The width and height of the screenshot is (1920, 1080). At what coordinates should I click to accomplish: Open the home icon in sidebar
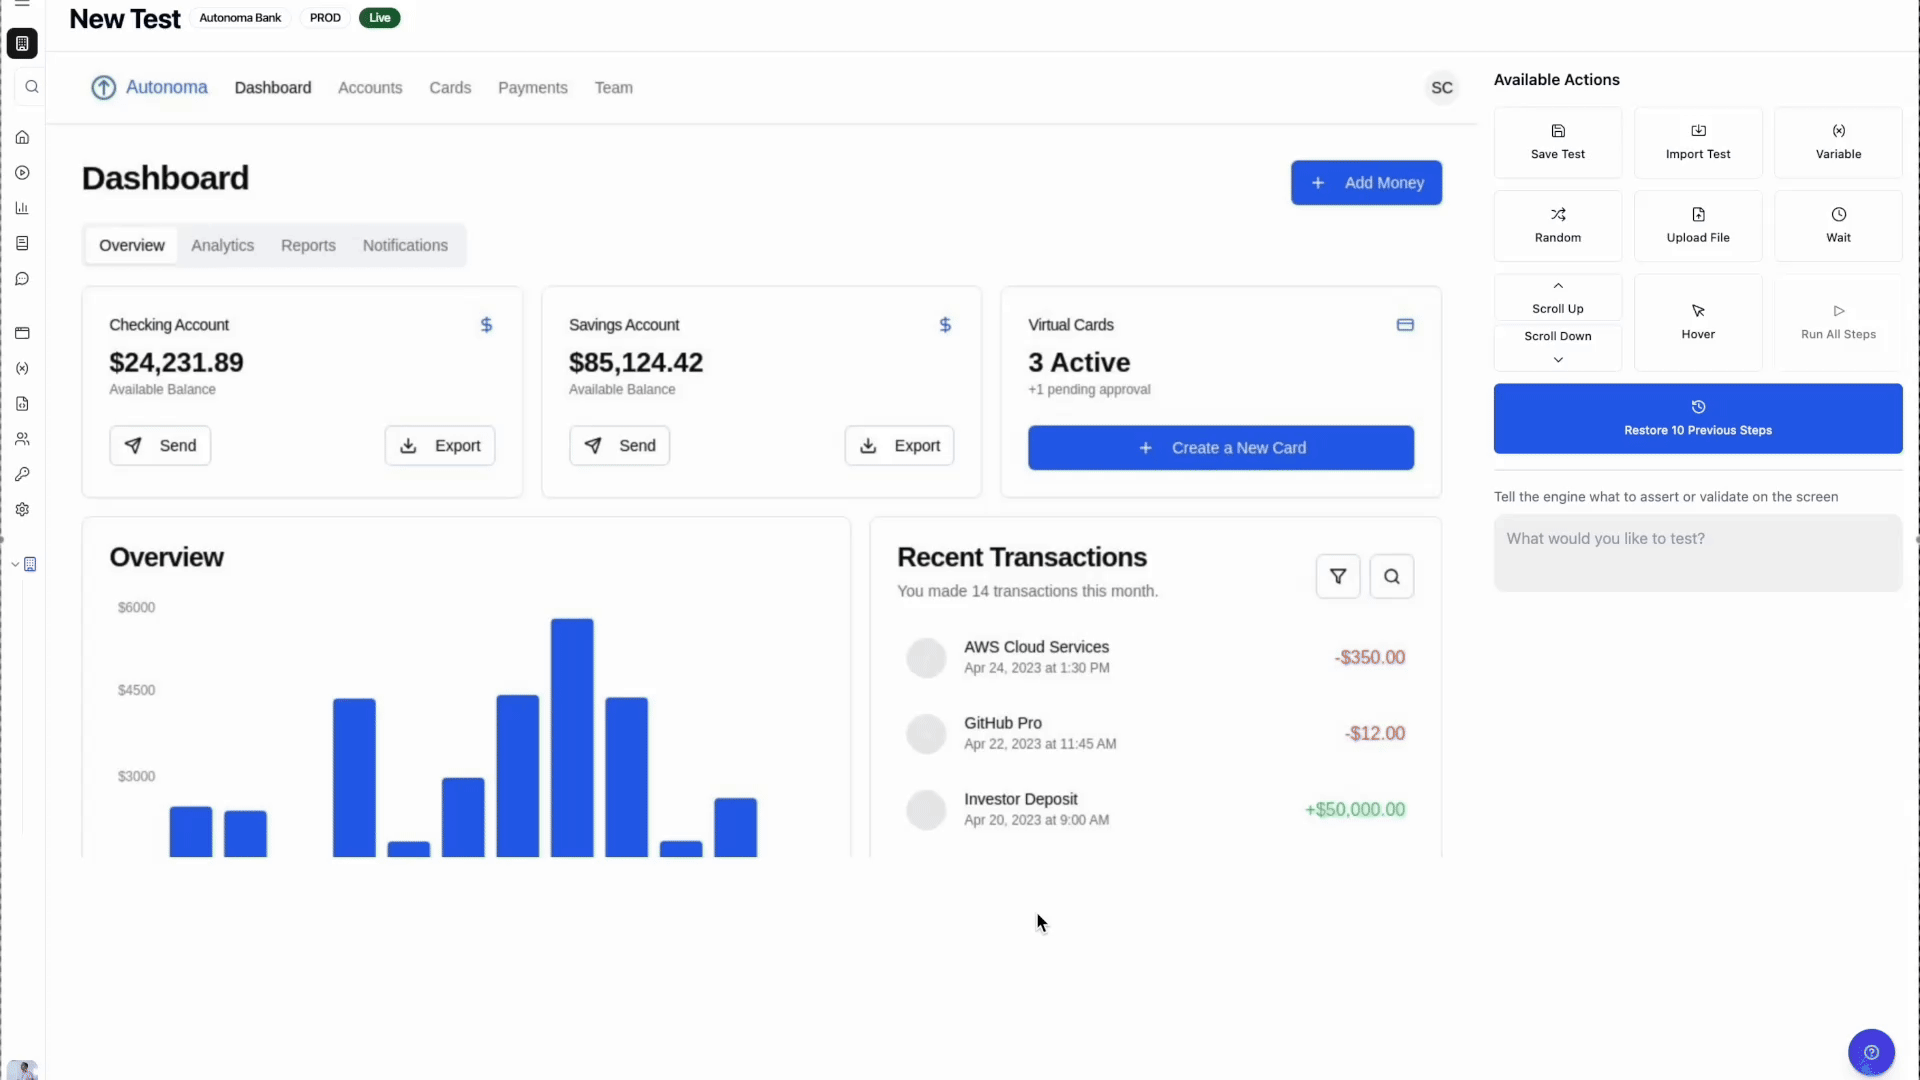22,138
